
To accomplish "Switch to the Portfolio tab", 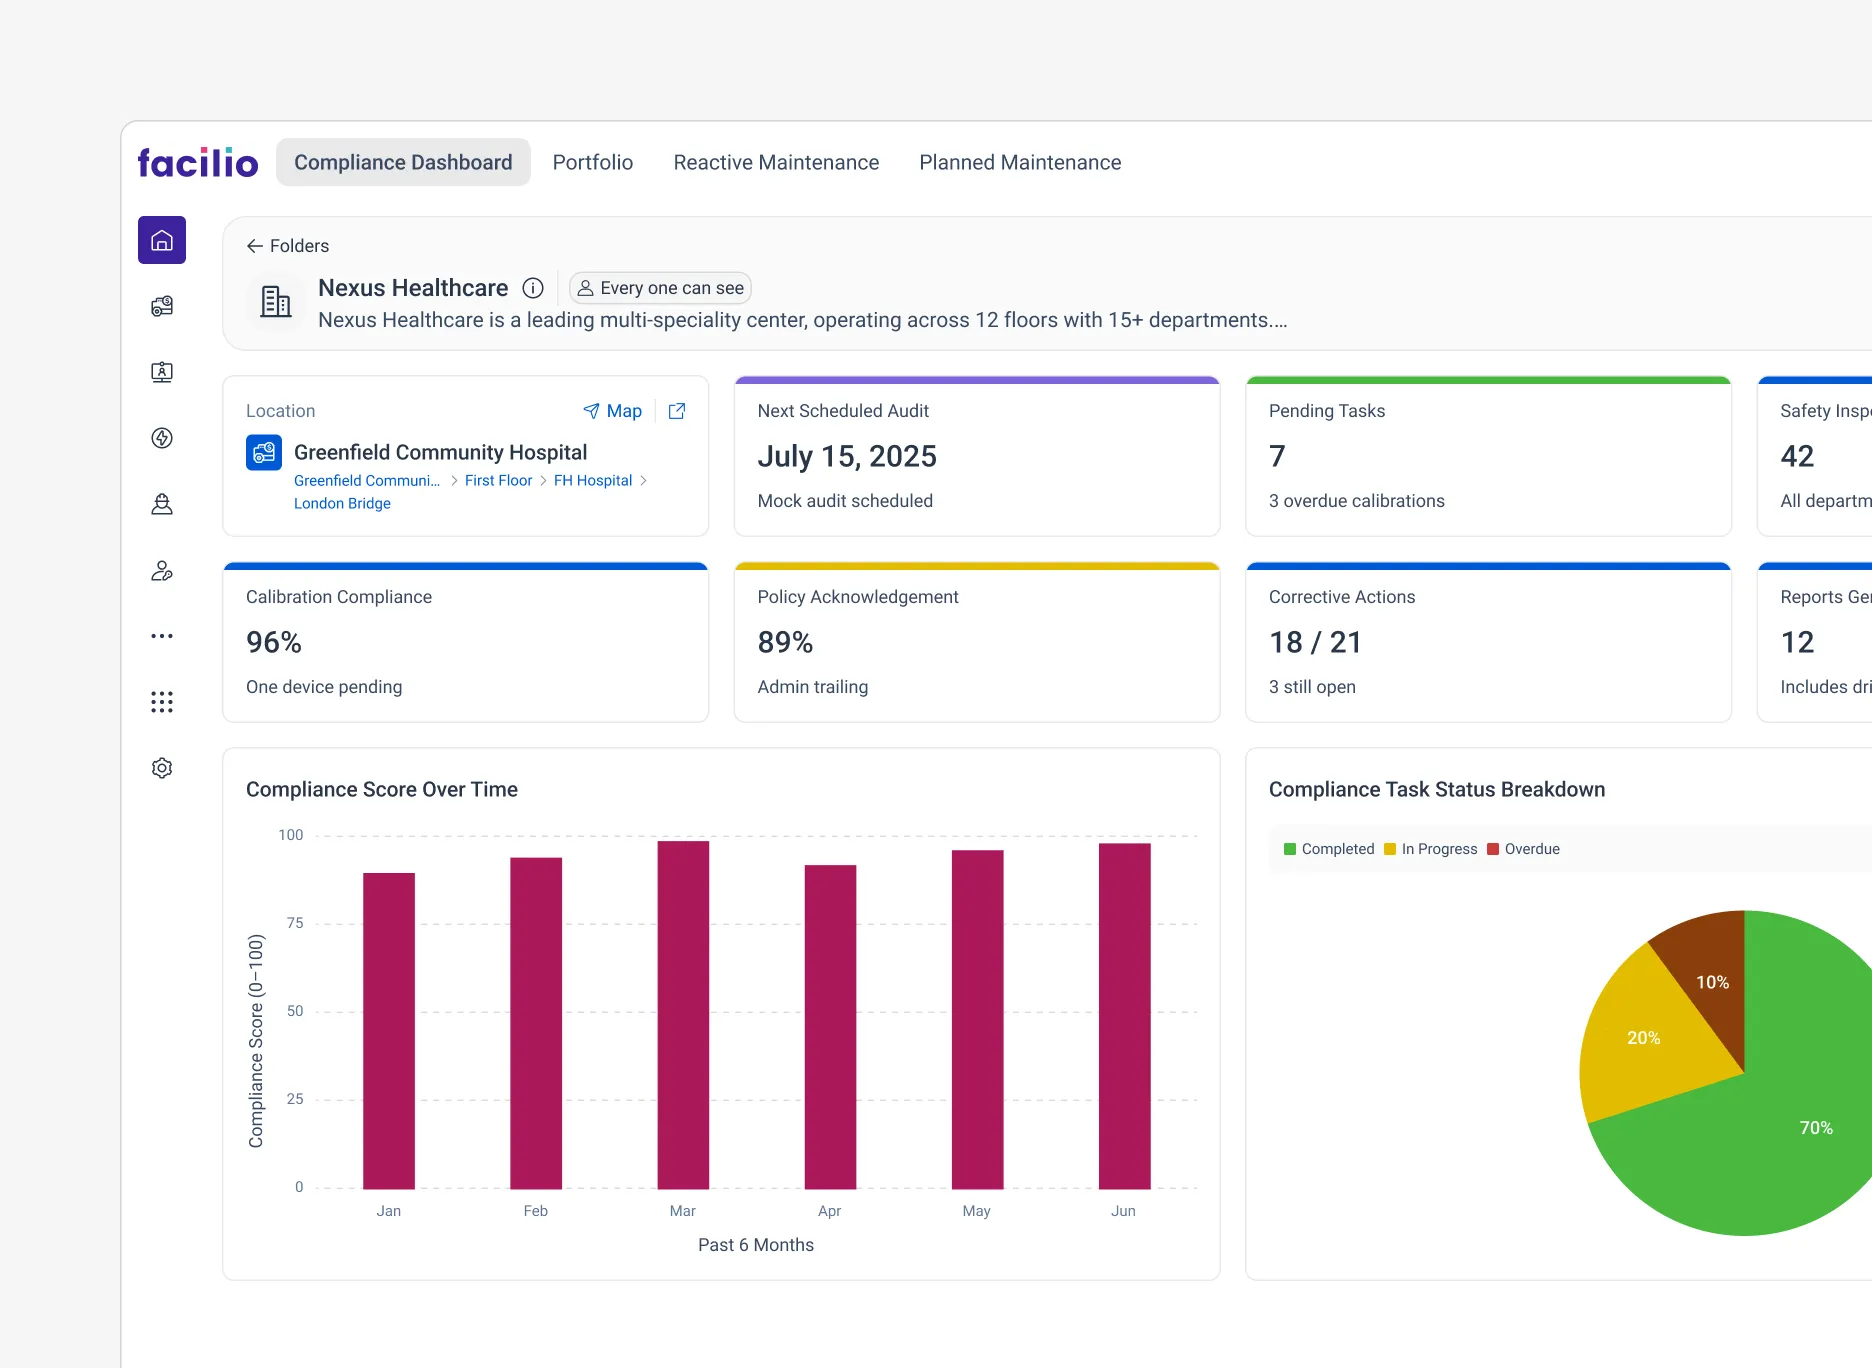I will click(x=593, y=162).
